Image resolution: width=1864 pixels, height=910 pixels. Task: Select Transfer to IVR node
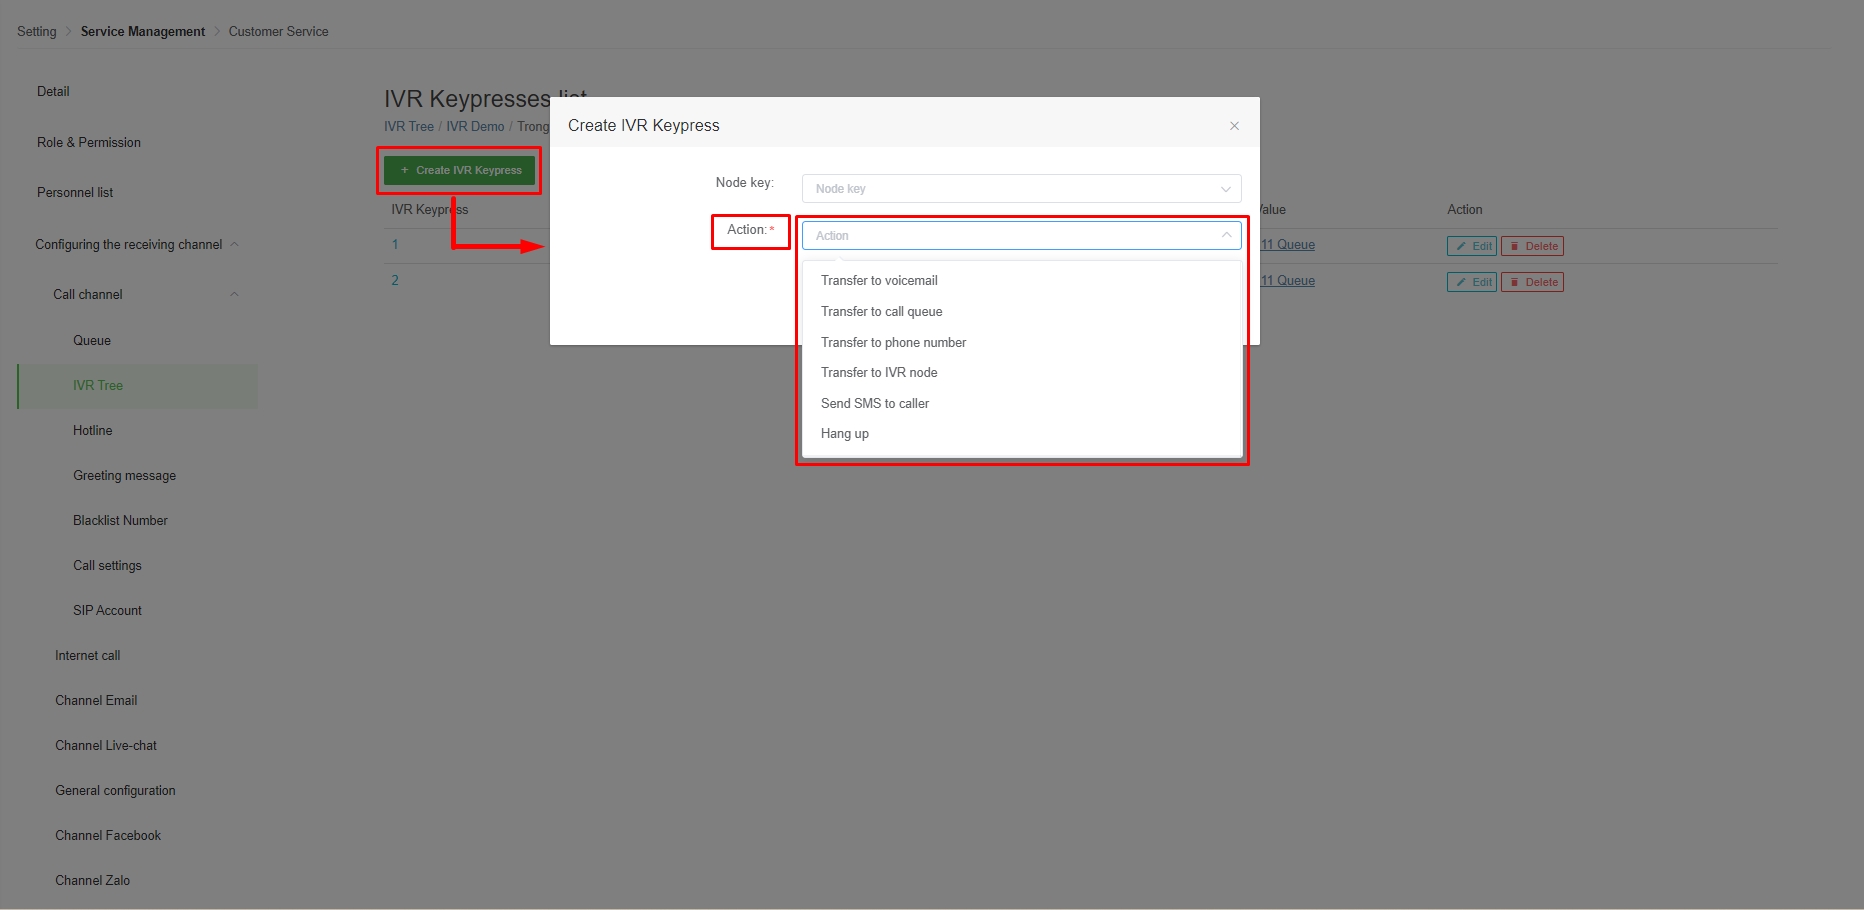point(879,373)
